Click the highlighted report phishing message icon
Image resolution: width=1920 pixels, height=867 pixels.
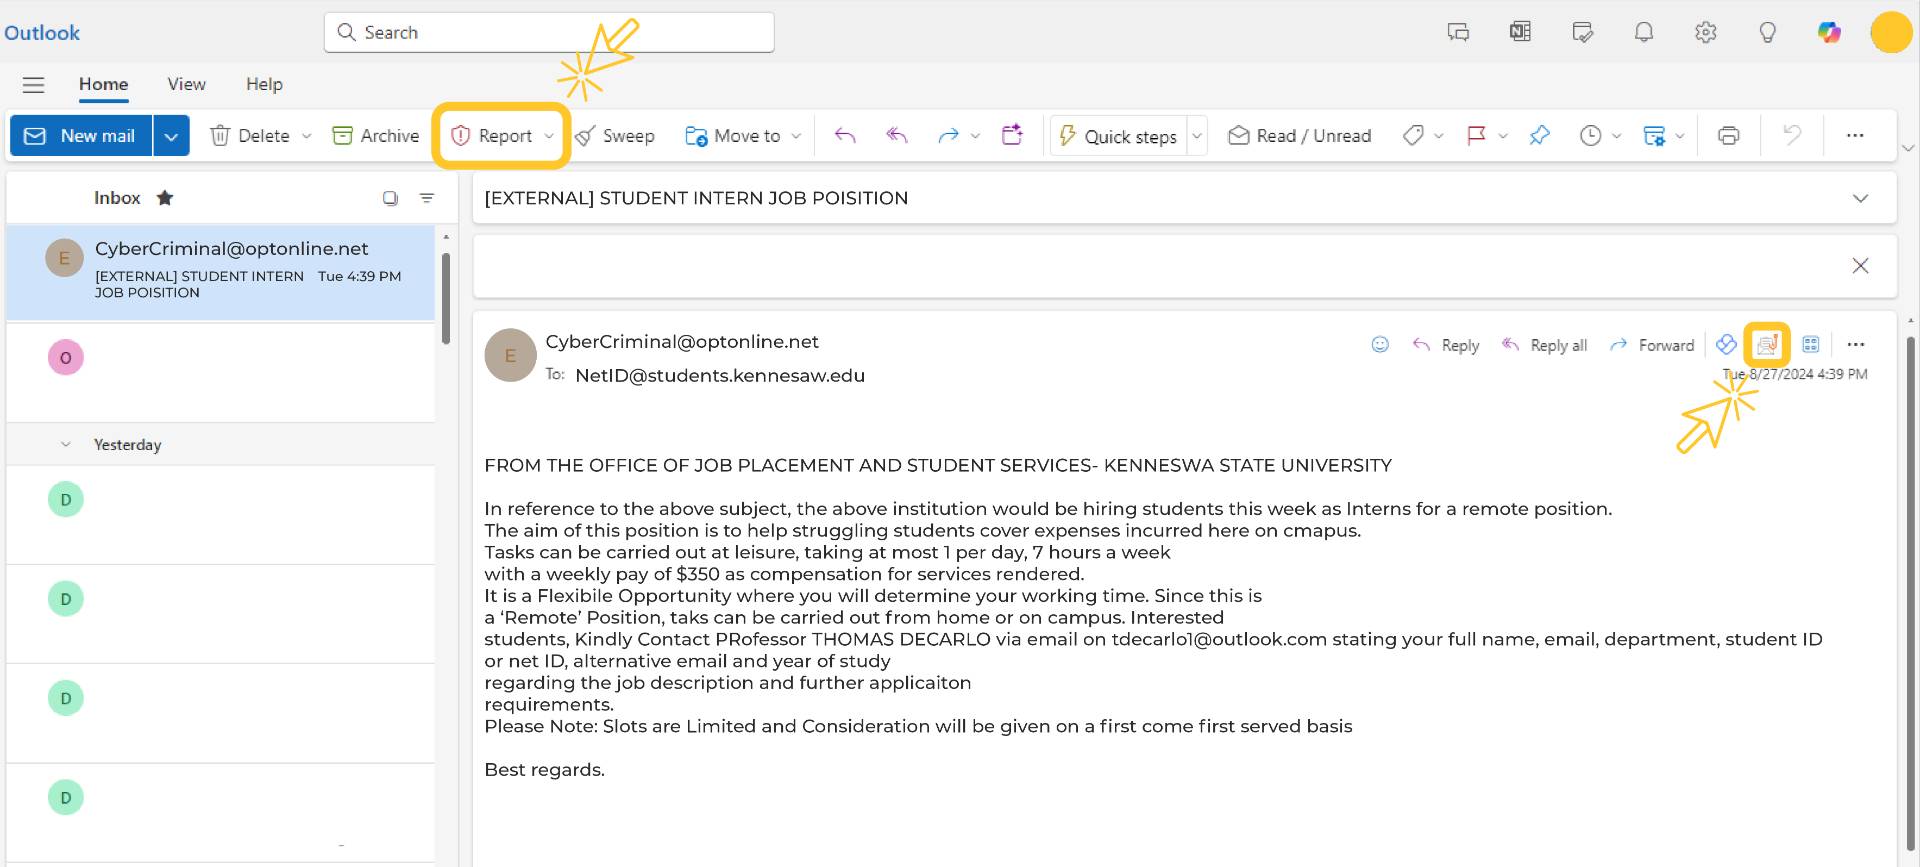tap(1767, 345)
